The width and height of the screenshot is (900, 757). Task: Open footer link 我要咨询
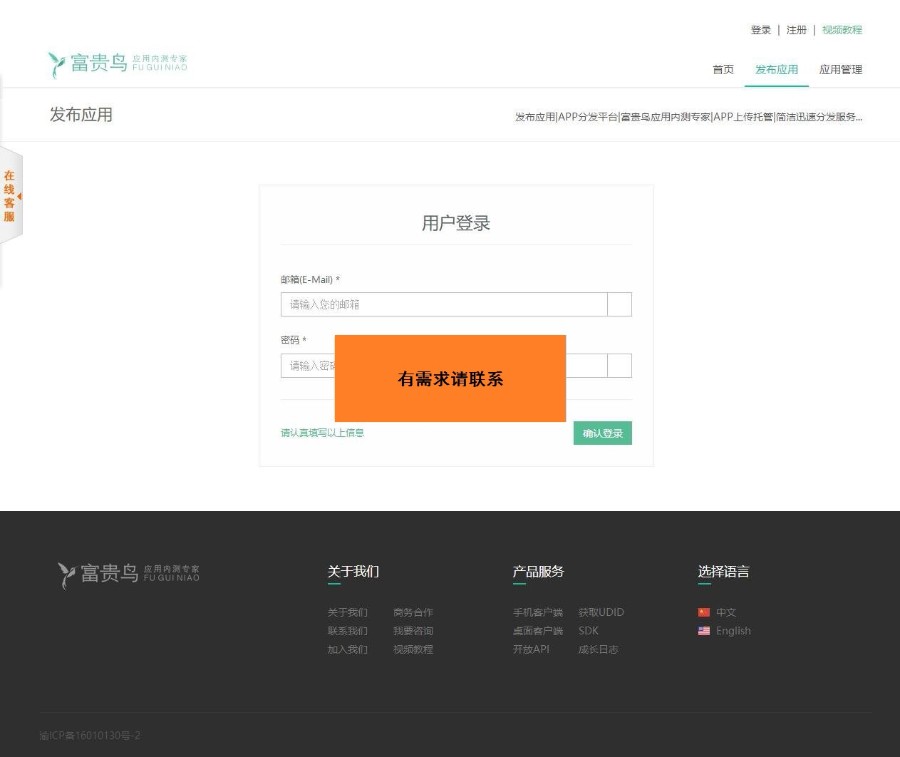point(413,631)
